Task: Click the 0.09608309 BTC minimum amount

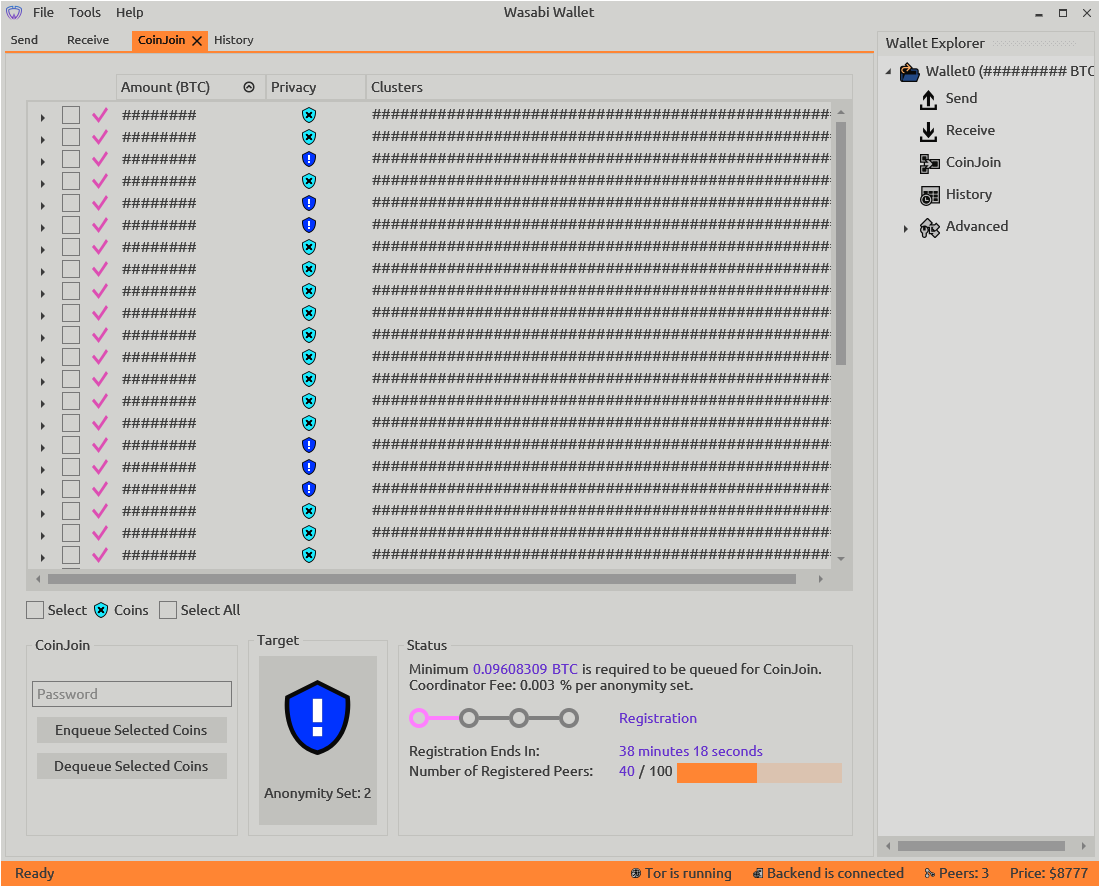Action: pyautogui.click(x=525, y=669)
